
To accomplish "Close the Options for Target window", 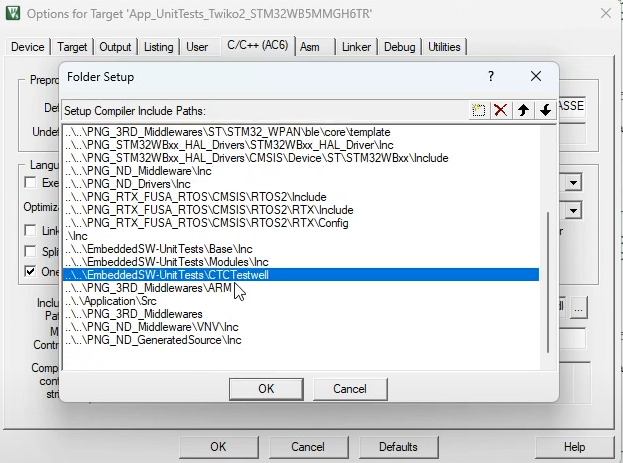I will click(606, 14).
